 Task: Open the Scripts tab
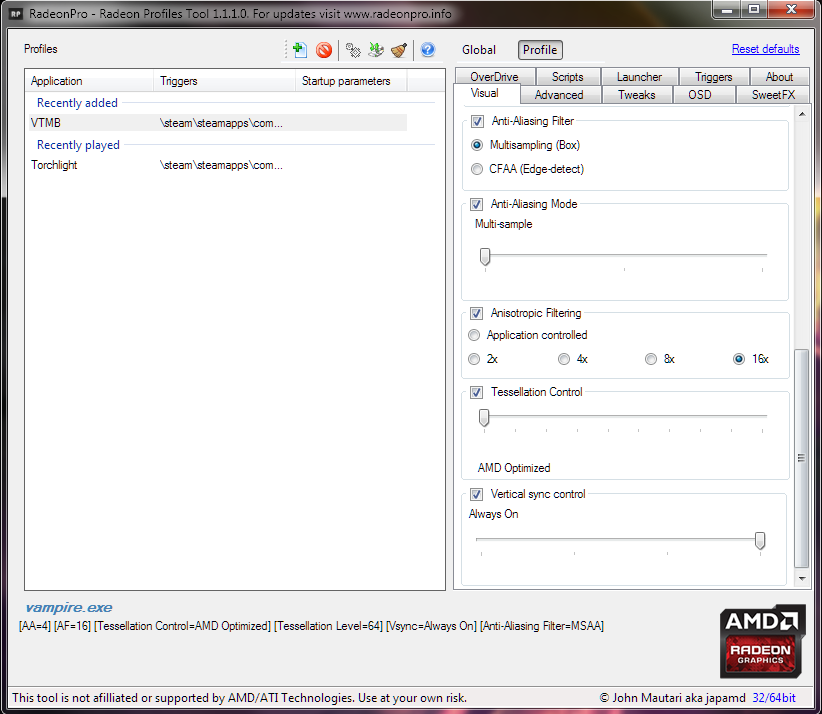[568, 77]
